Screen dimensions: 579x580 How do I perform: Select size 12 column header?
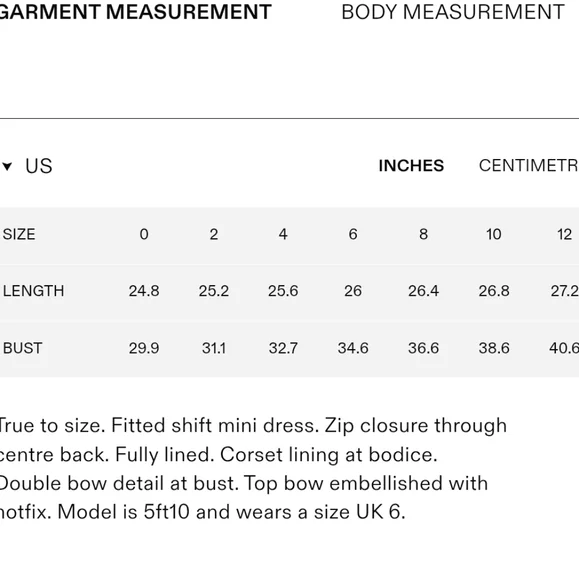565,234
